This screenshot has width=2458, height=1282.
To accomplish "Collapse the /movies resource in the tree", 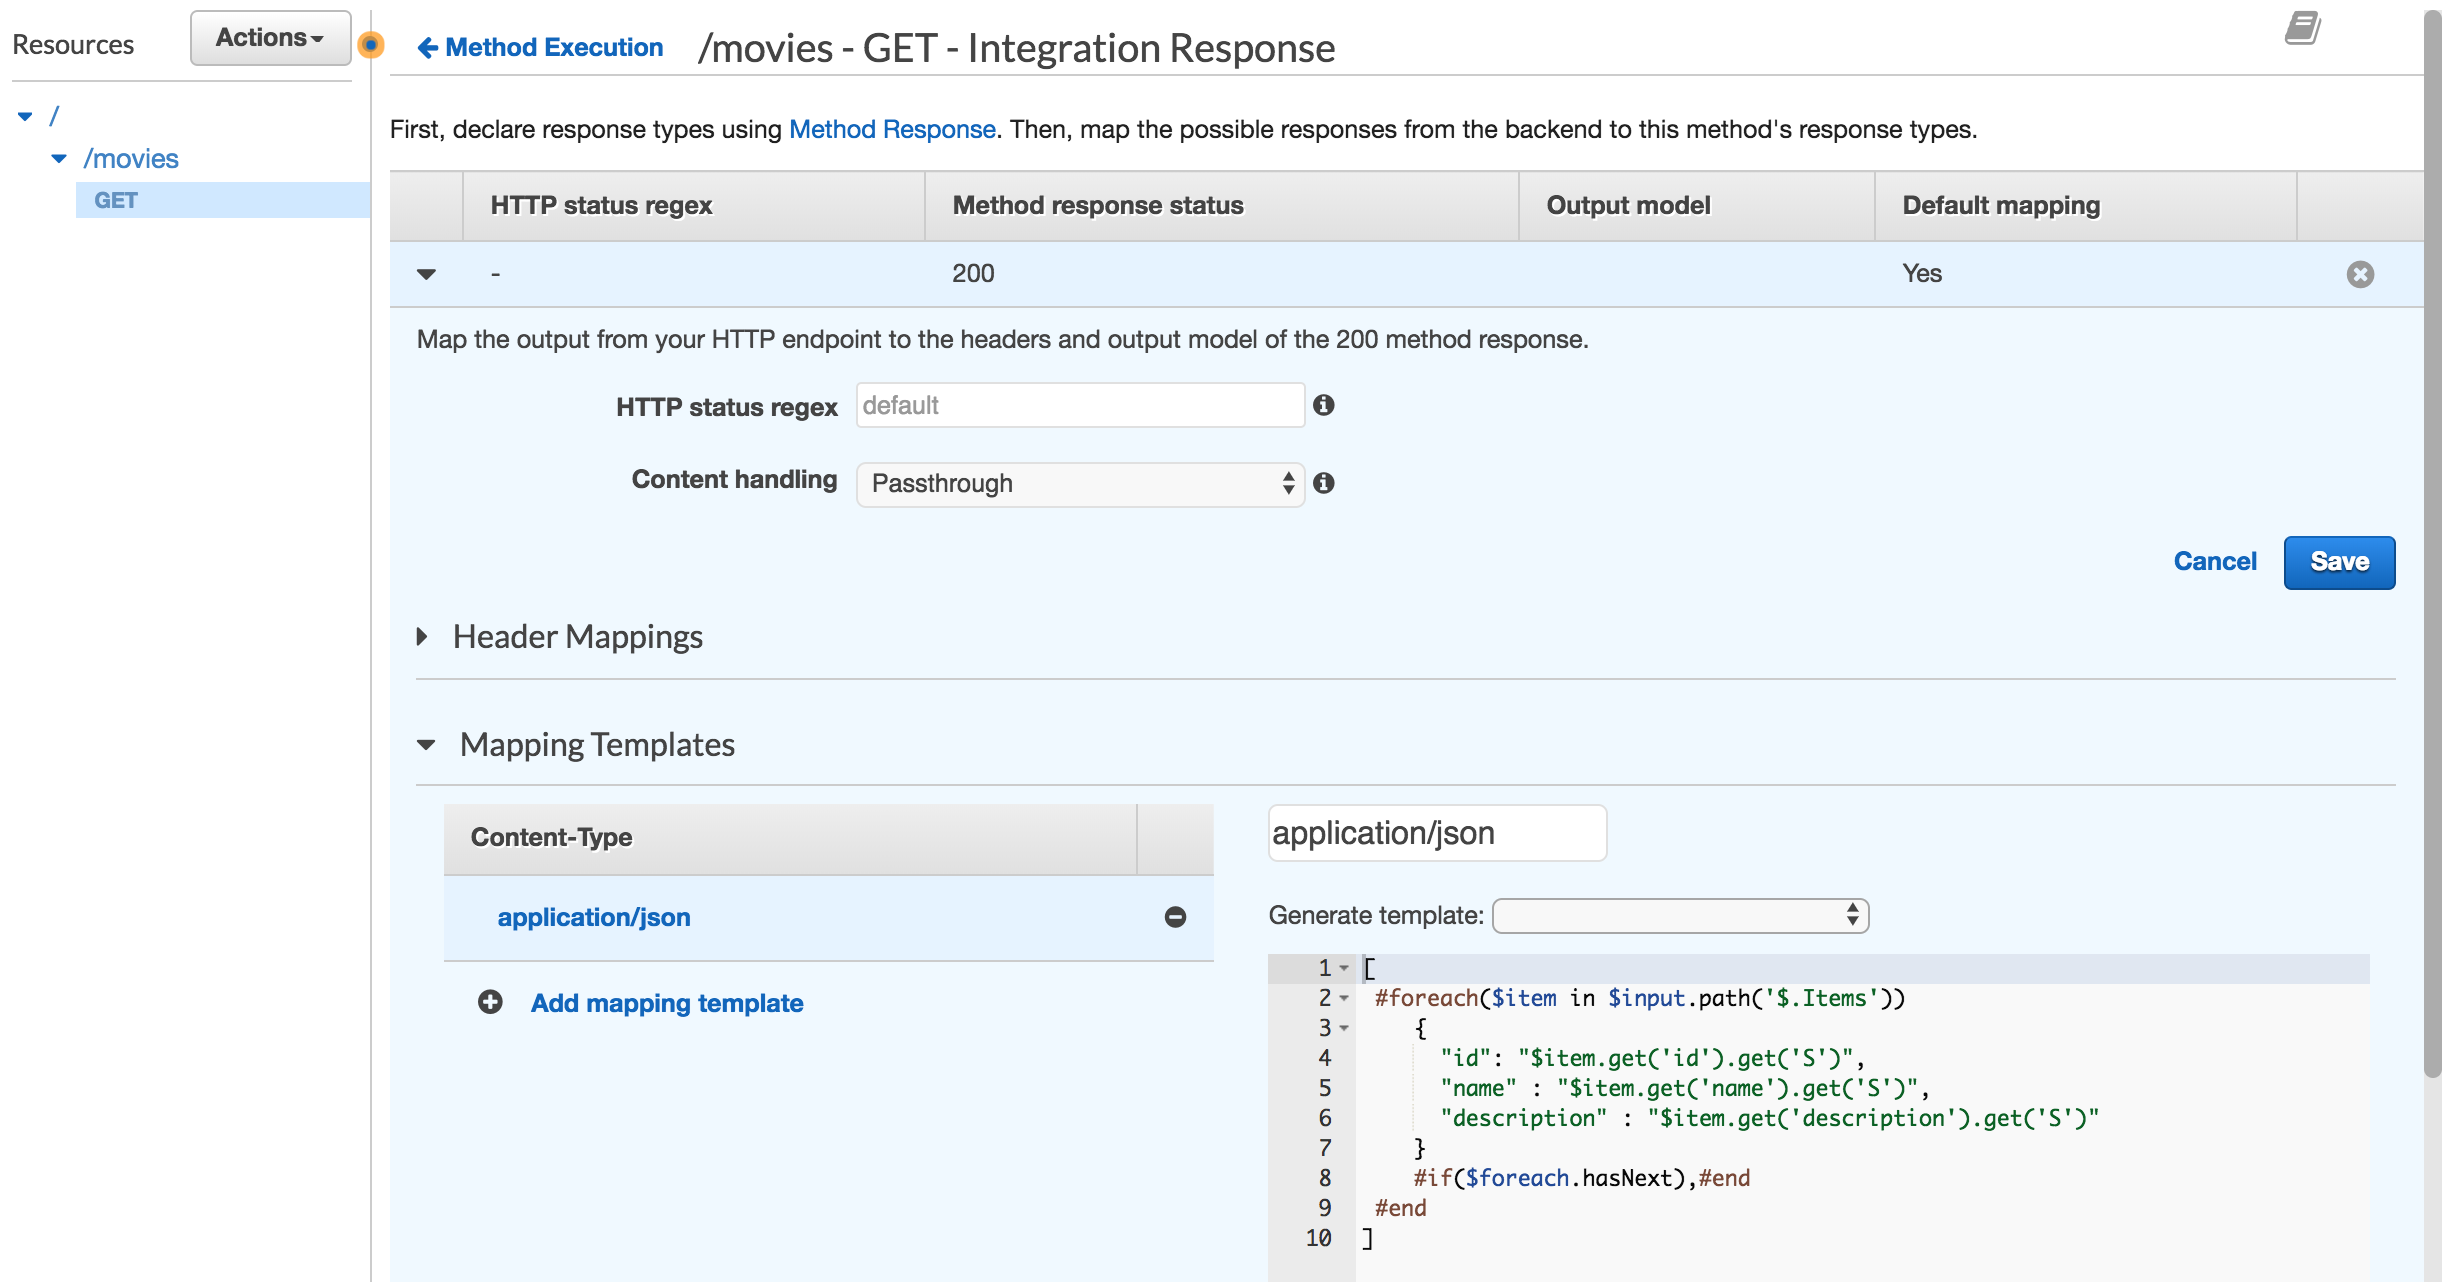I will pyautogui.click(x=57, y=157).
